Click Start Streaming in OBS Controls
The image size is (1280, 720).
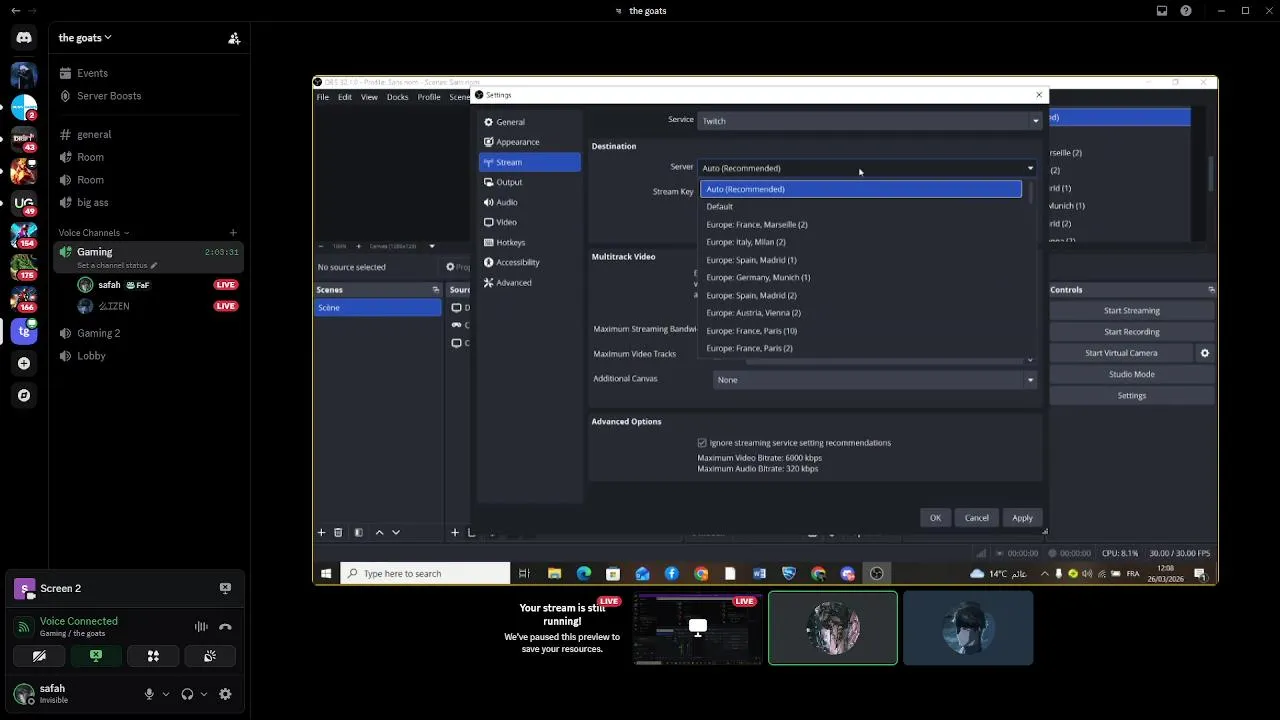[1131, 311]
